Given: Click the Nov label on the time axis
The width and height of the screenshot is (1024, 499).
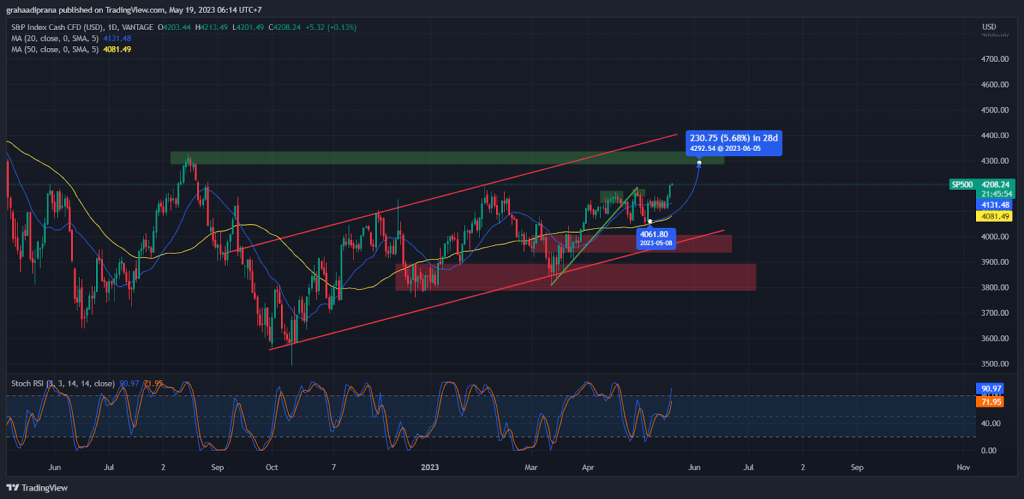Looking at the screenshot, I should (962, 468).
